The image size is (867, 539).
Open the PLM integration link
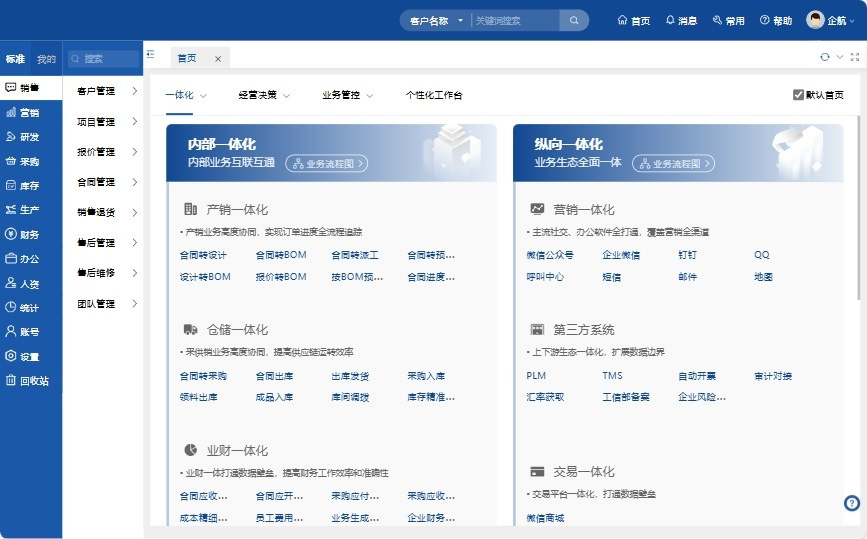(536, 376)
